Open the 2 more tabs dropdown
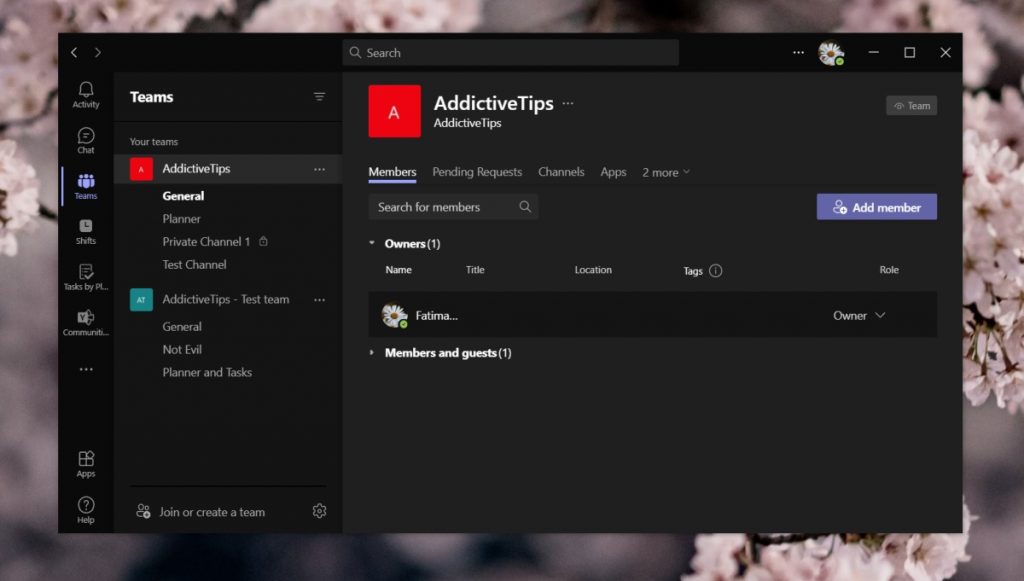The height and width of the screenshot is (581, 1024). pos(665,172)
